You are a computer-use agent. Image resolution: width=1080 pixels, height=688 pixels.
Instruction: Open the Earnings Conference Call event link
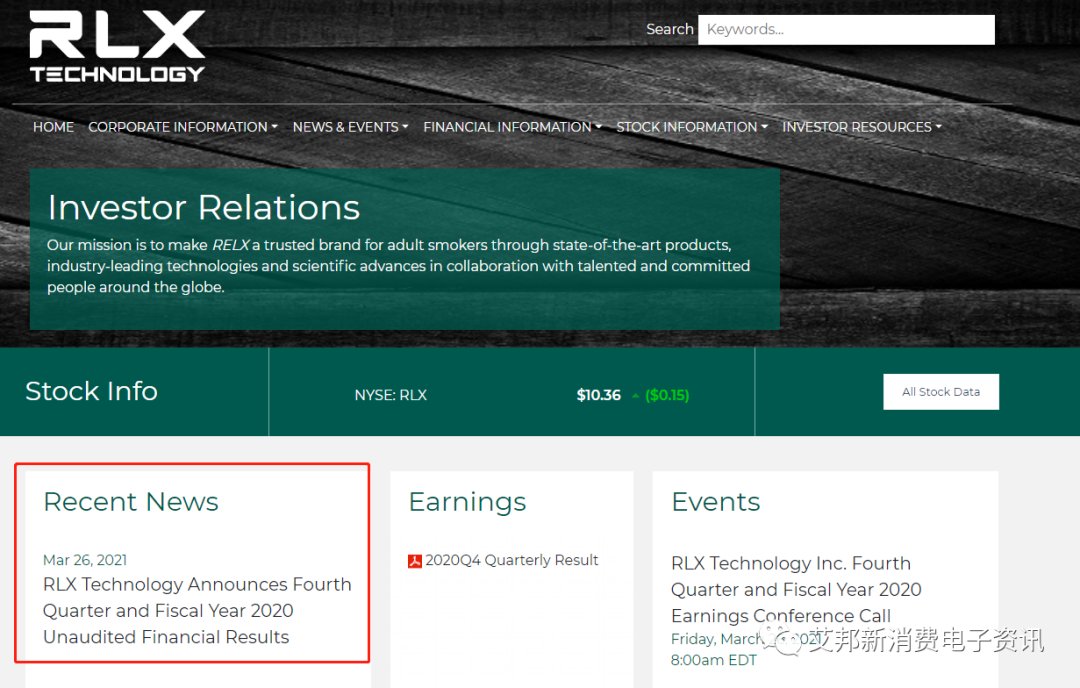(796, 590)
